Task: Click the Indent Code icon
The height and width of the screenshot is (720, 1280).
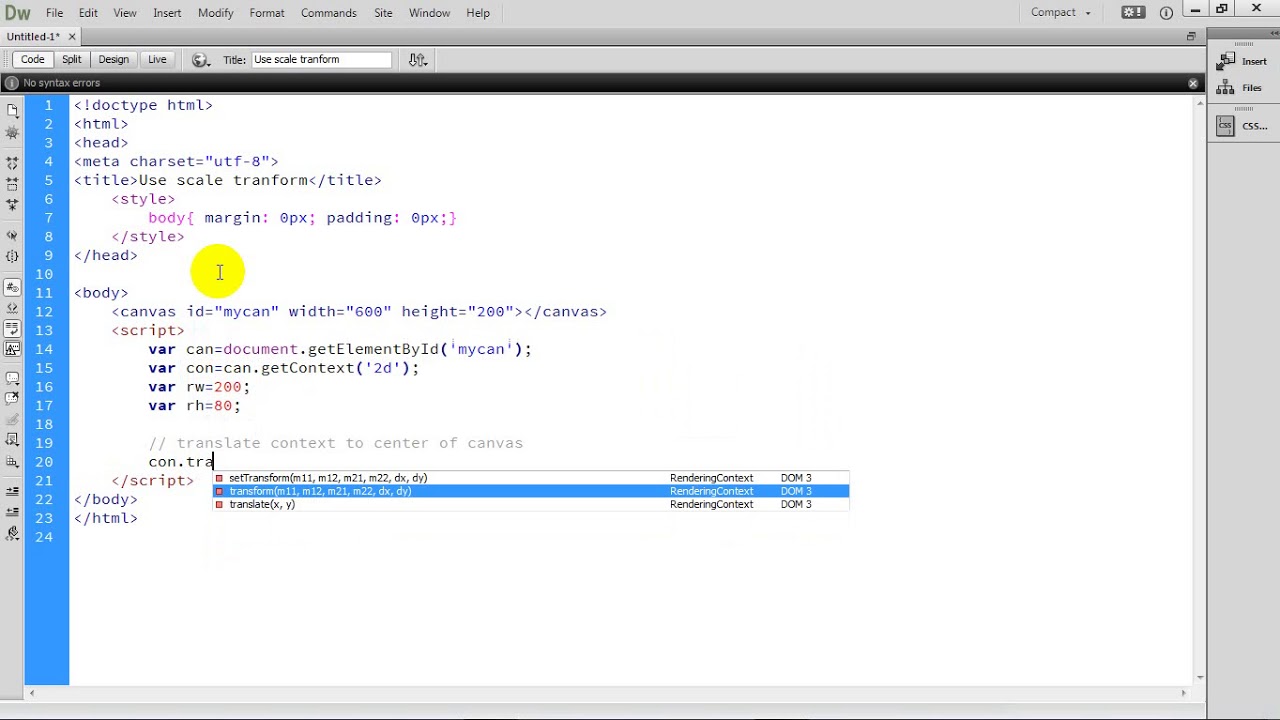Action: click(x=12, y=492)
